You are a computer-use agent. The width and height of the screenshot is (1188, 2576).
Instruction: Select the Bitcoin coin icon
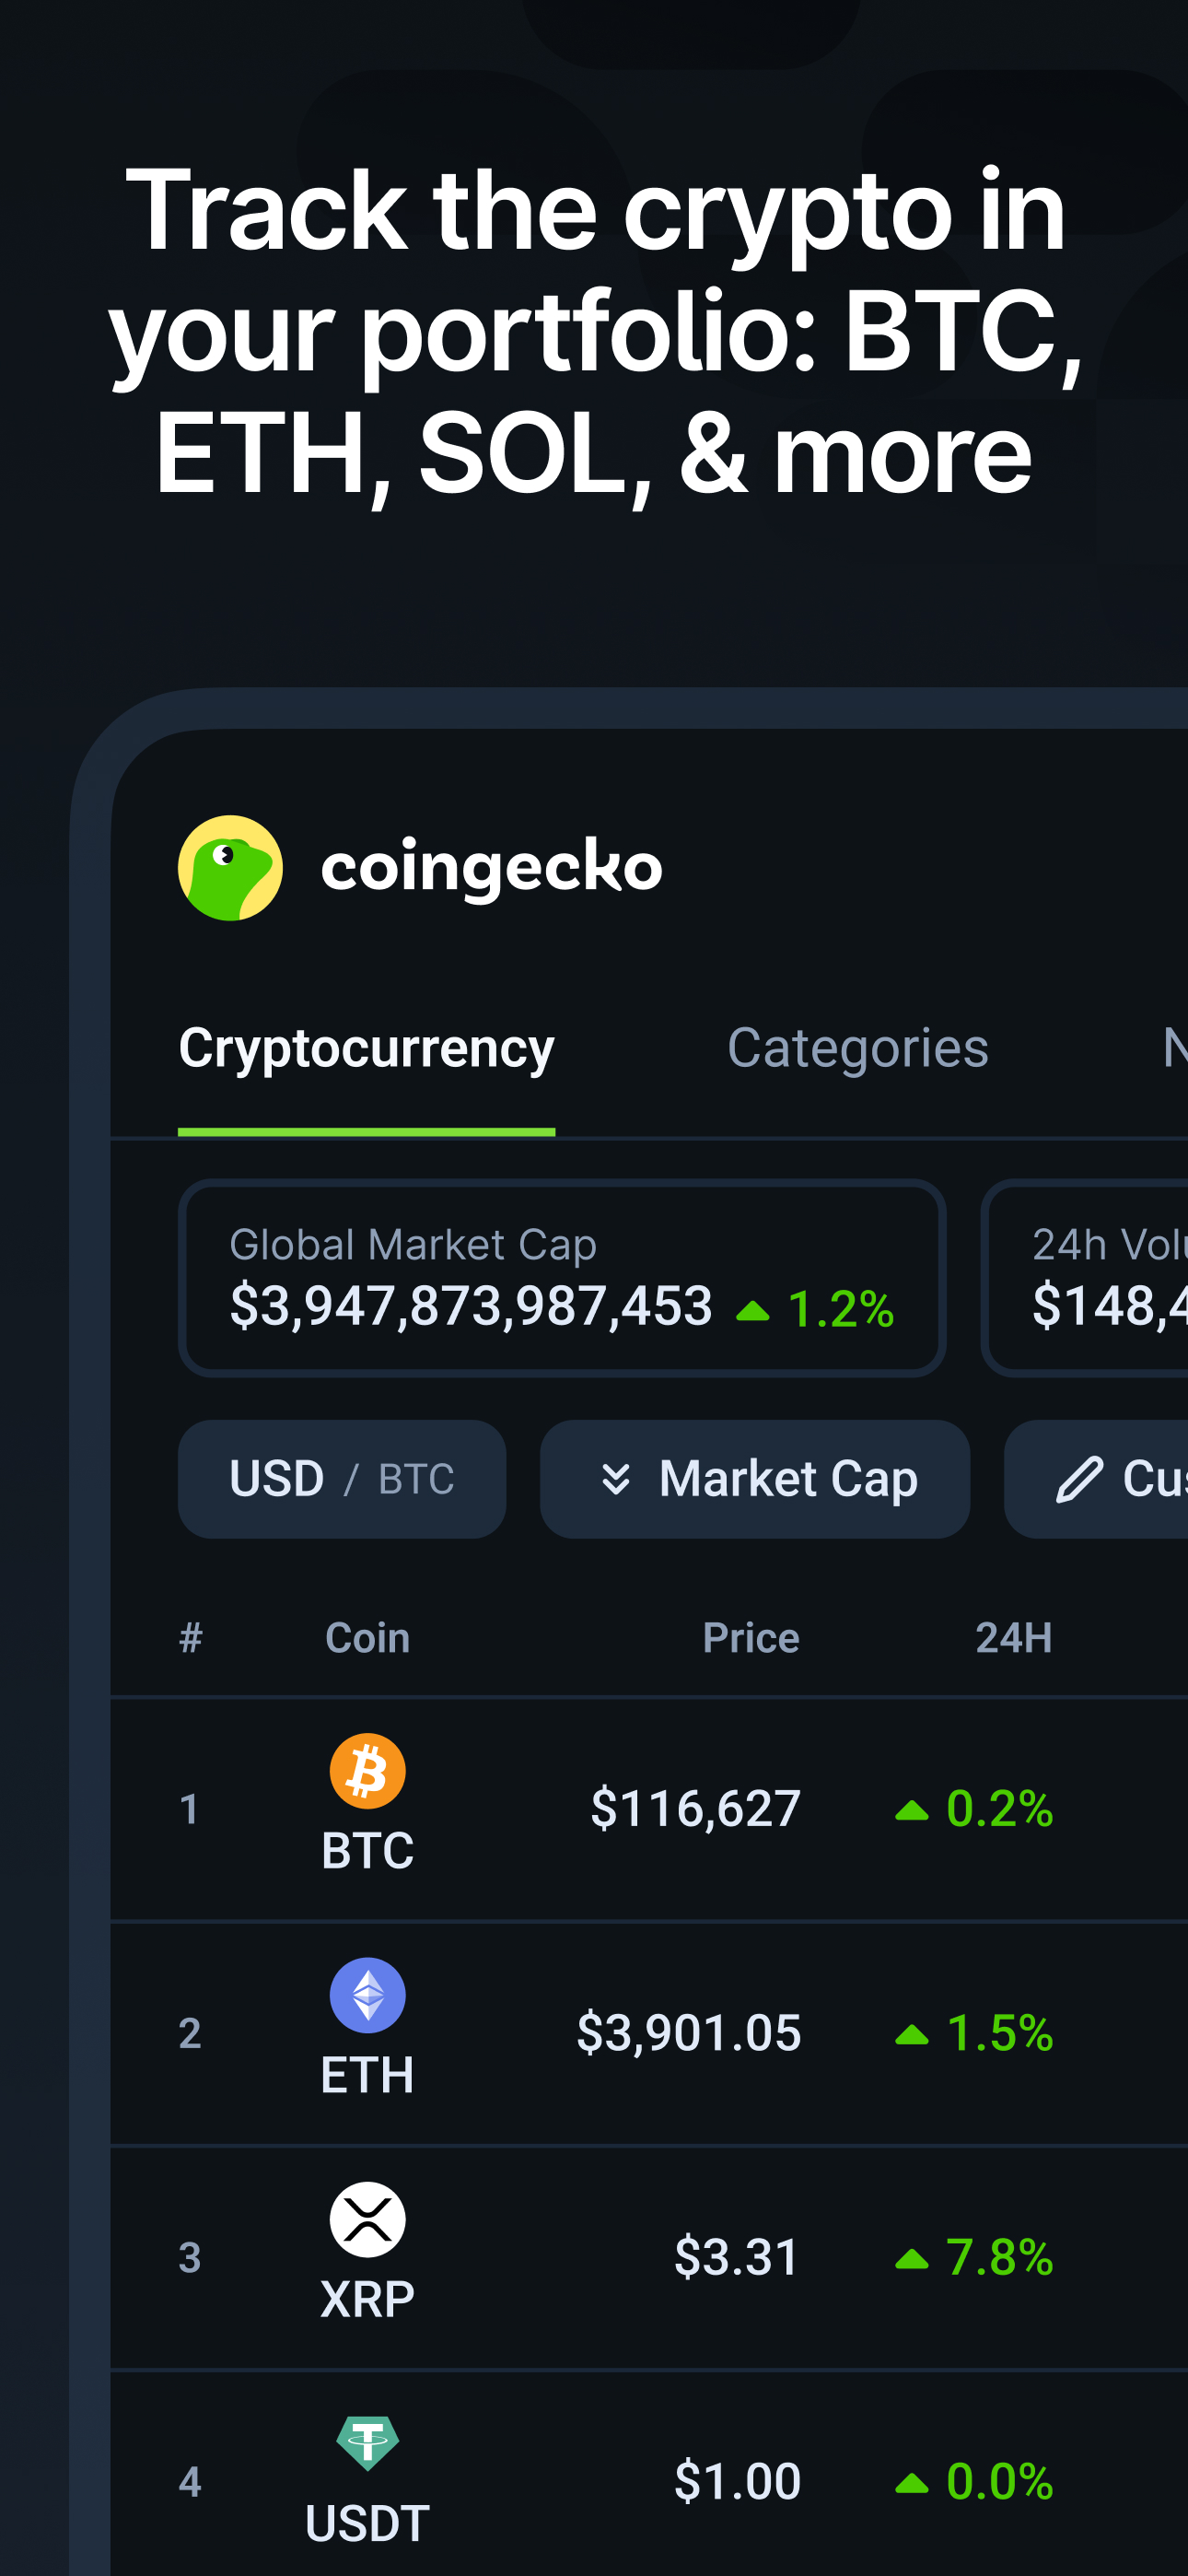tap(367, 1770)
